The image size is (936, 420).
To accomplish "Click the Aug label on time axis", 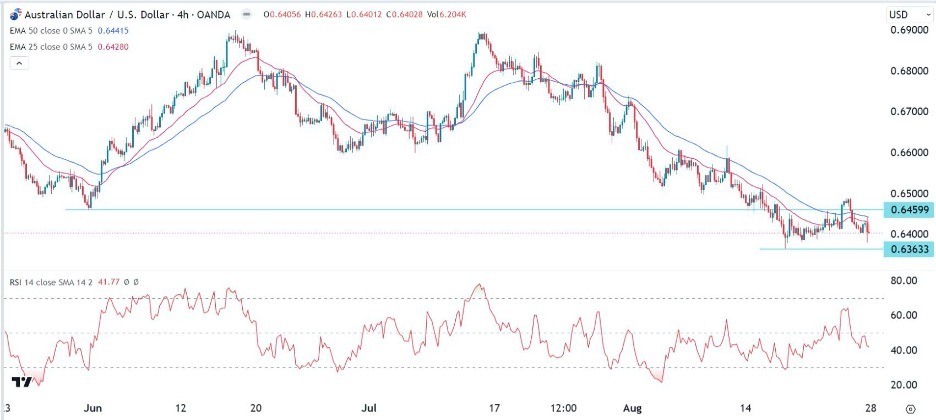I will click(x=632, y=409).
